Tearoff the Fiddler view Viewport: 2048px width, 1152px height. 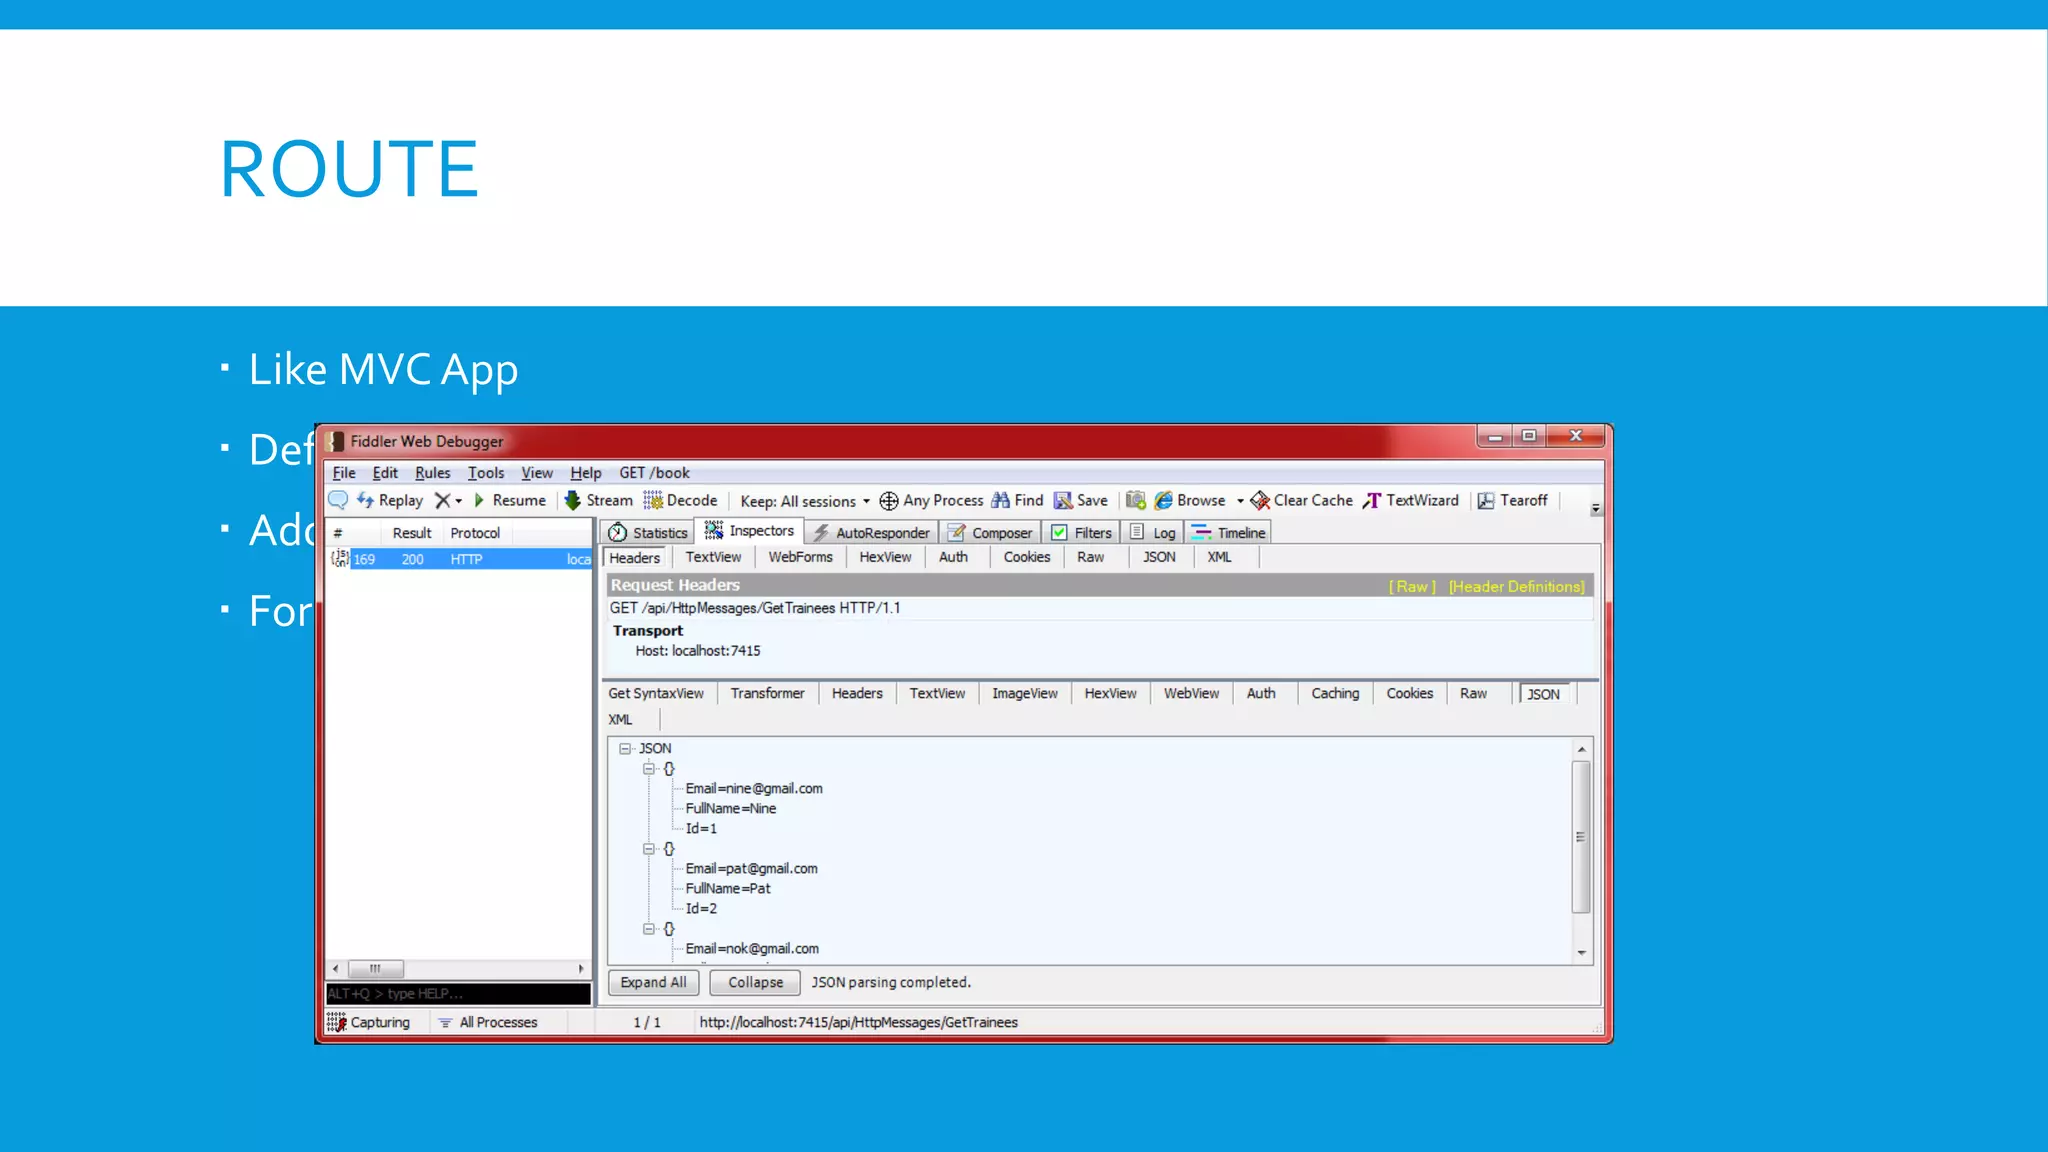tap(1512, 500)
